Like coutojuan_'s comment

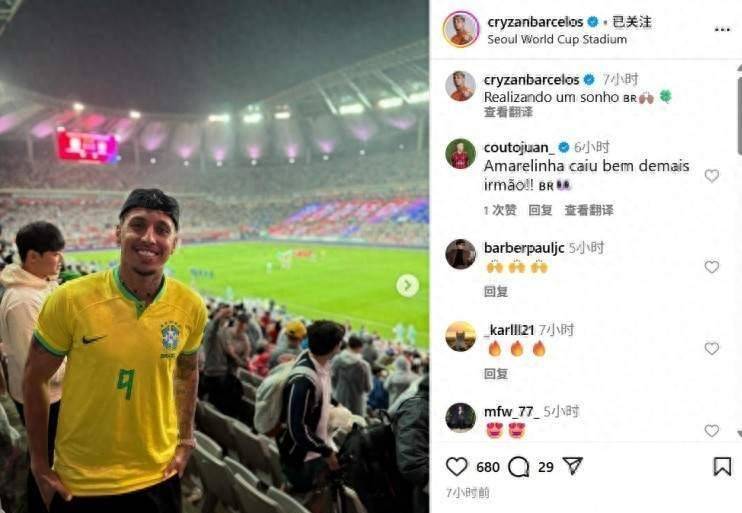712,176
